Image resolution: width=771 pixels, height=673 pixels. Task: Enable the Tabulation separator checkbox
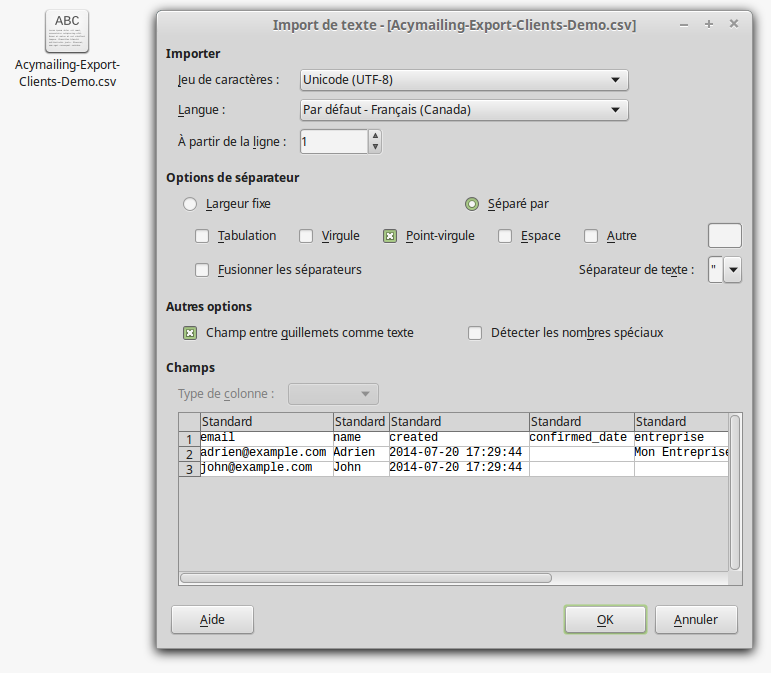coord(202,236)
